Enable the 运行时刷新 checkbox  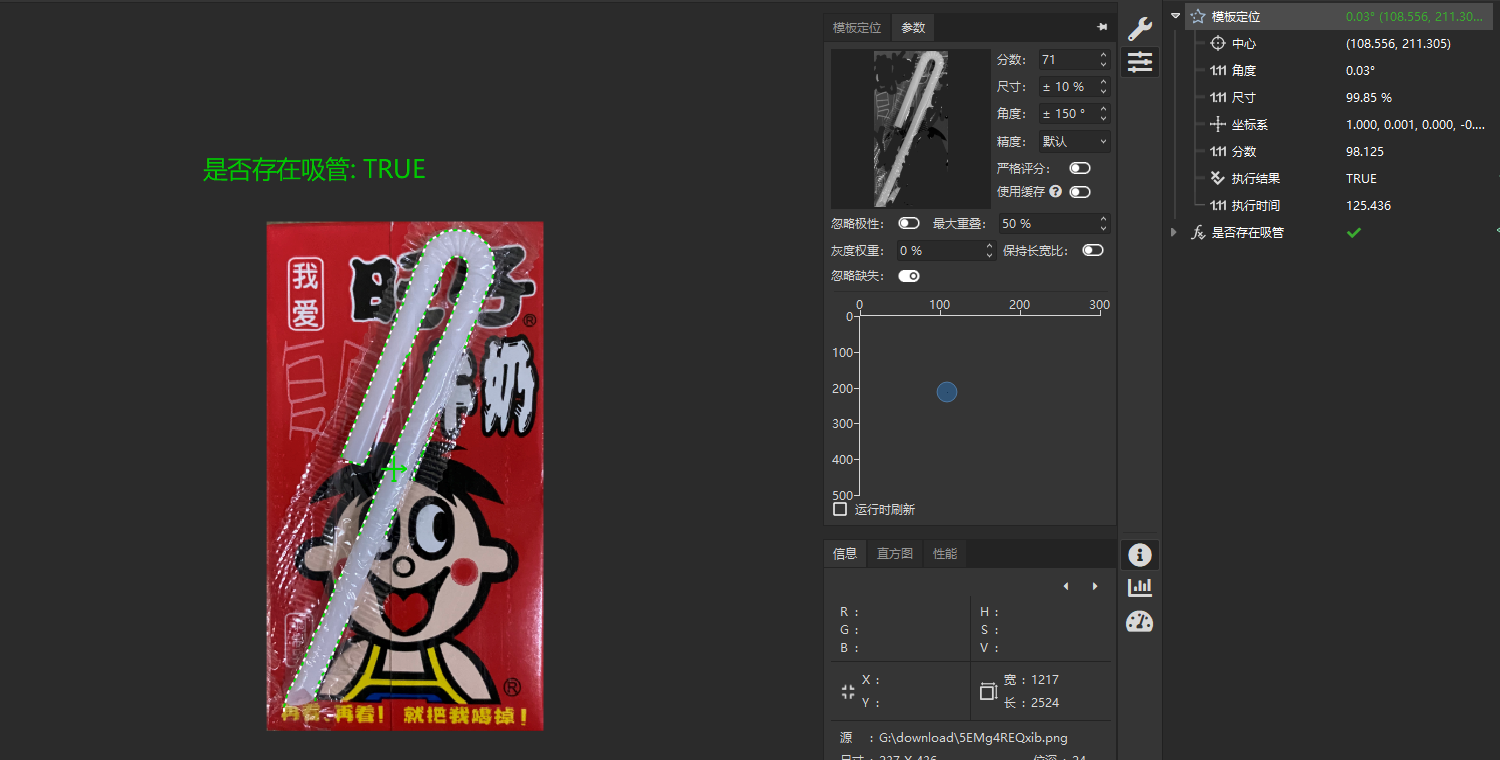pos(840,509)
